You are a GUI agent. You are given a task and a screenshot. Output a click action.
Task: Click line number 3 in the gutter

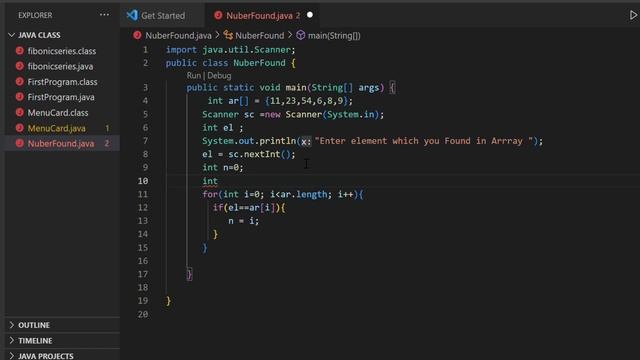point(146,87)
